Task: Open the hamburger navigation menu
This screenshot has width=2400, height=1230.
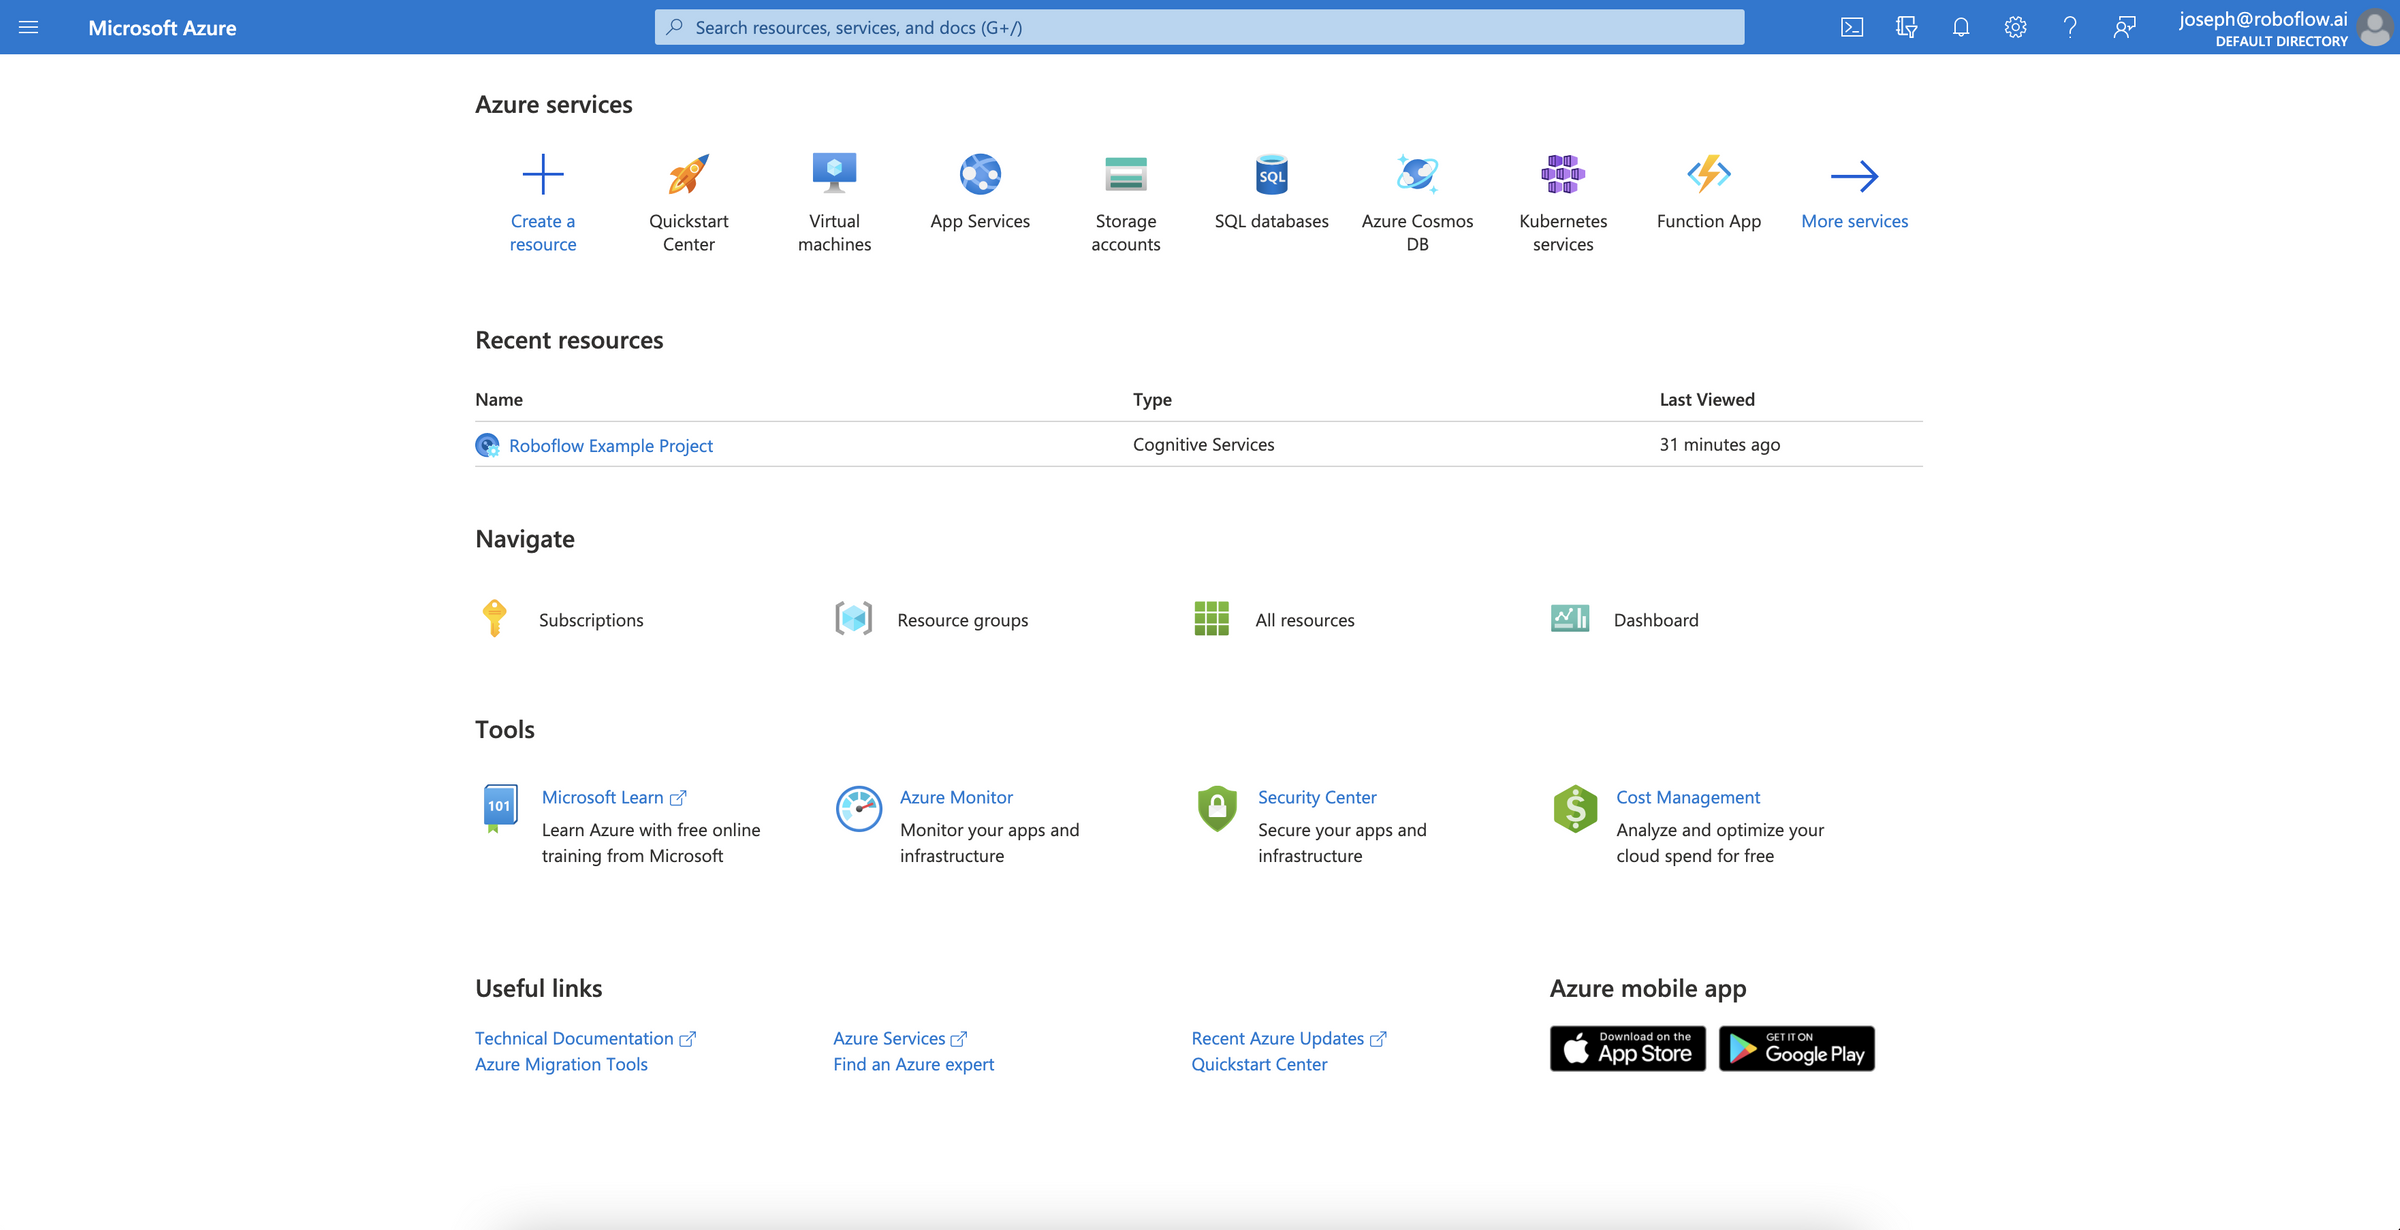Action: point(28,27)
